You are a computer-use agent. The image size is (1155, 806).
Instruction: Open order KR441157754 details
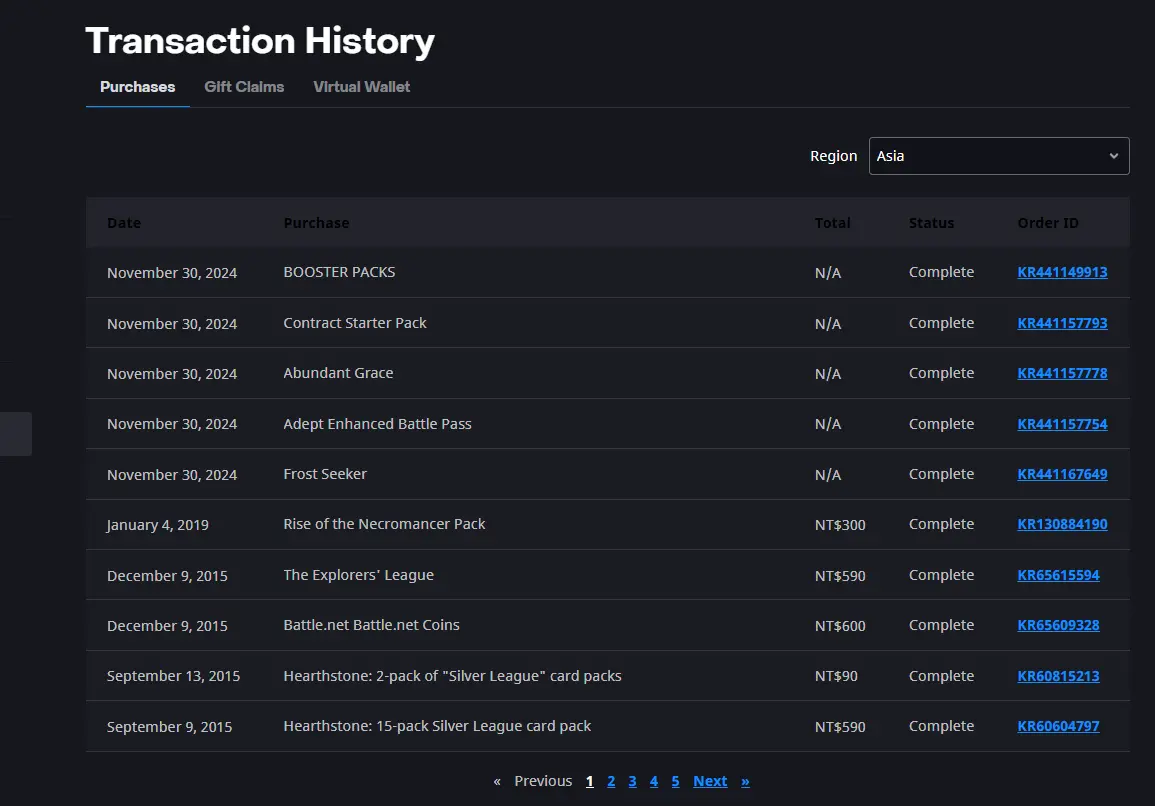[1062, 424]
